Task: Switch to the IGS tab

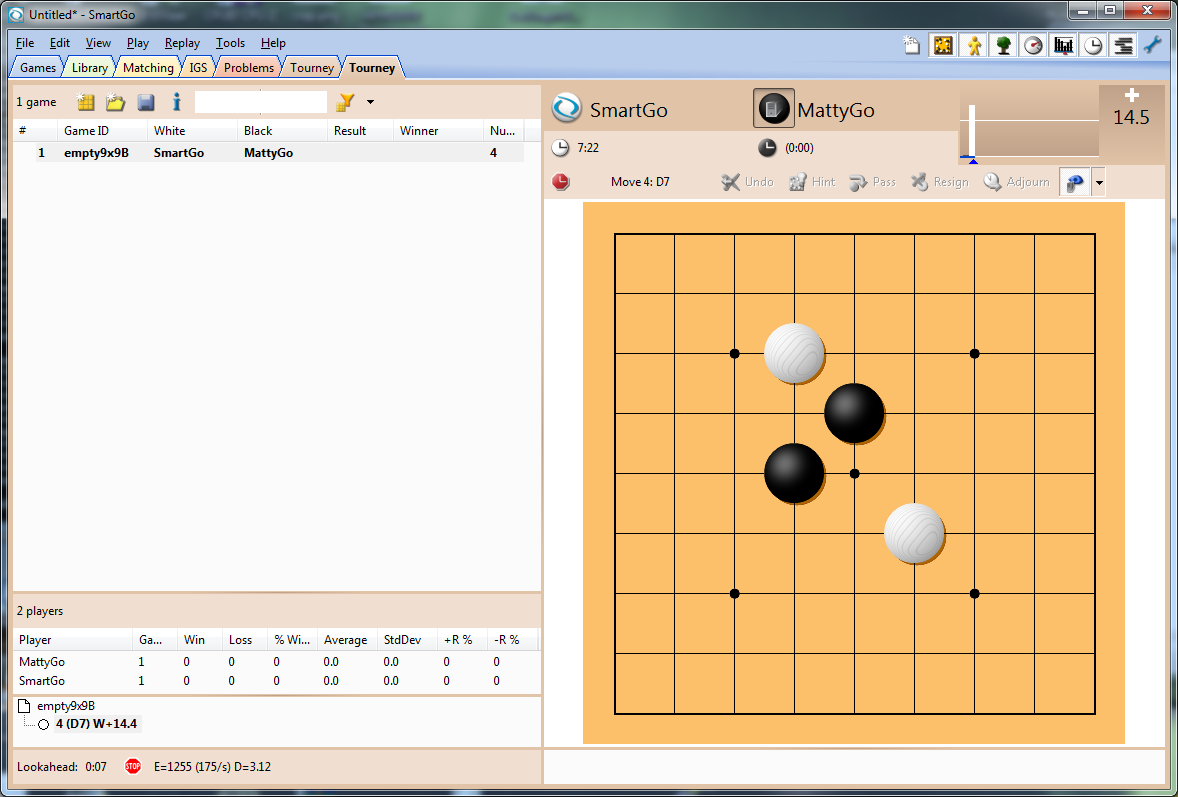Action: pyautogui.click(x=198, y=68)
